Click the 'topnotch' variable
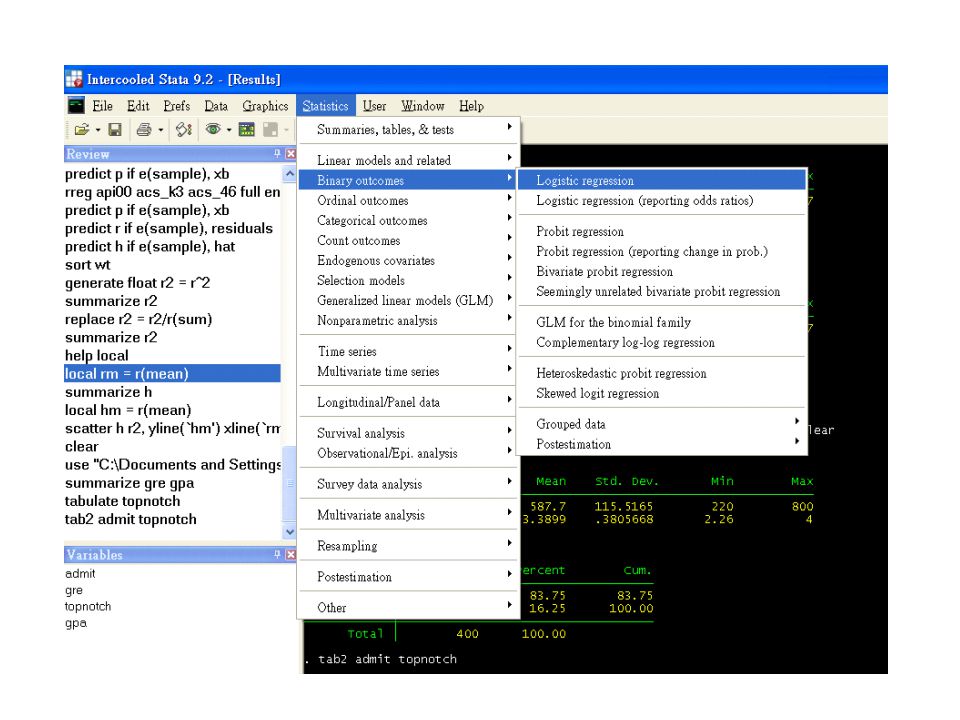The image size is (960, 720). (x=88, y=607)
